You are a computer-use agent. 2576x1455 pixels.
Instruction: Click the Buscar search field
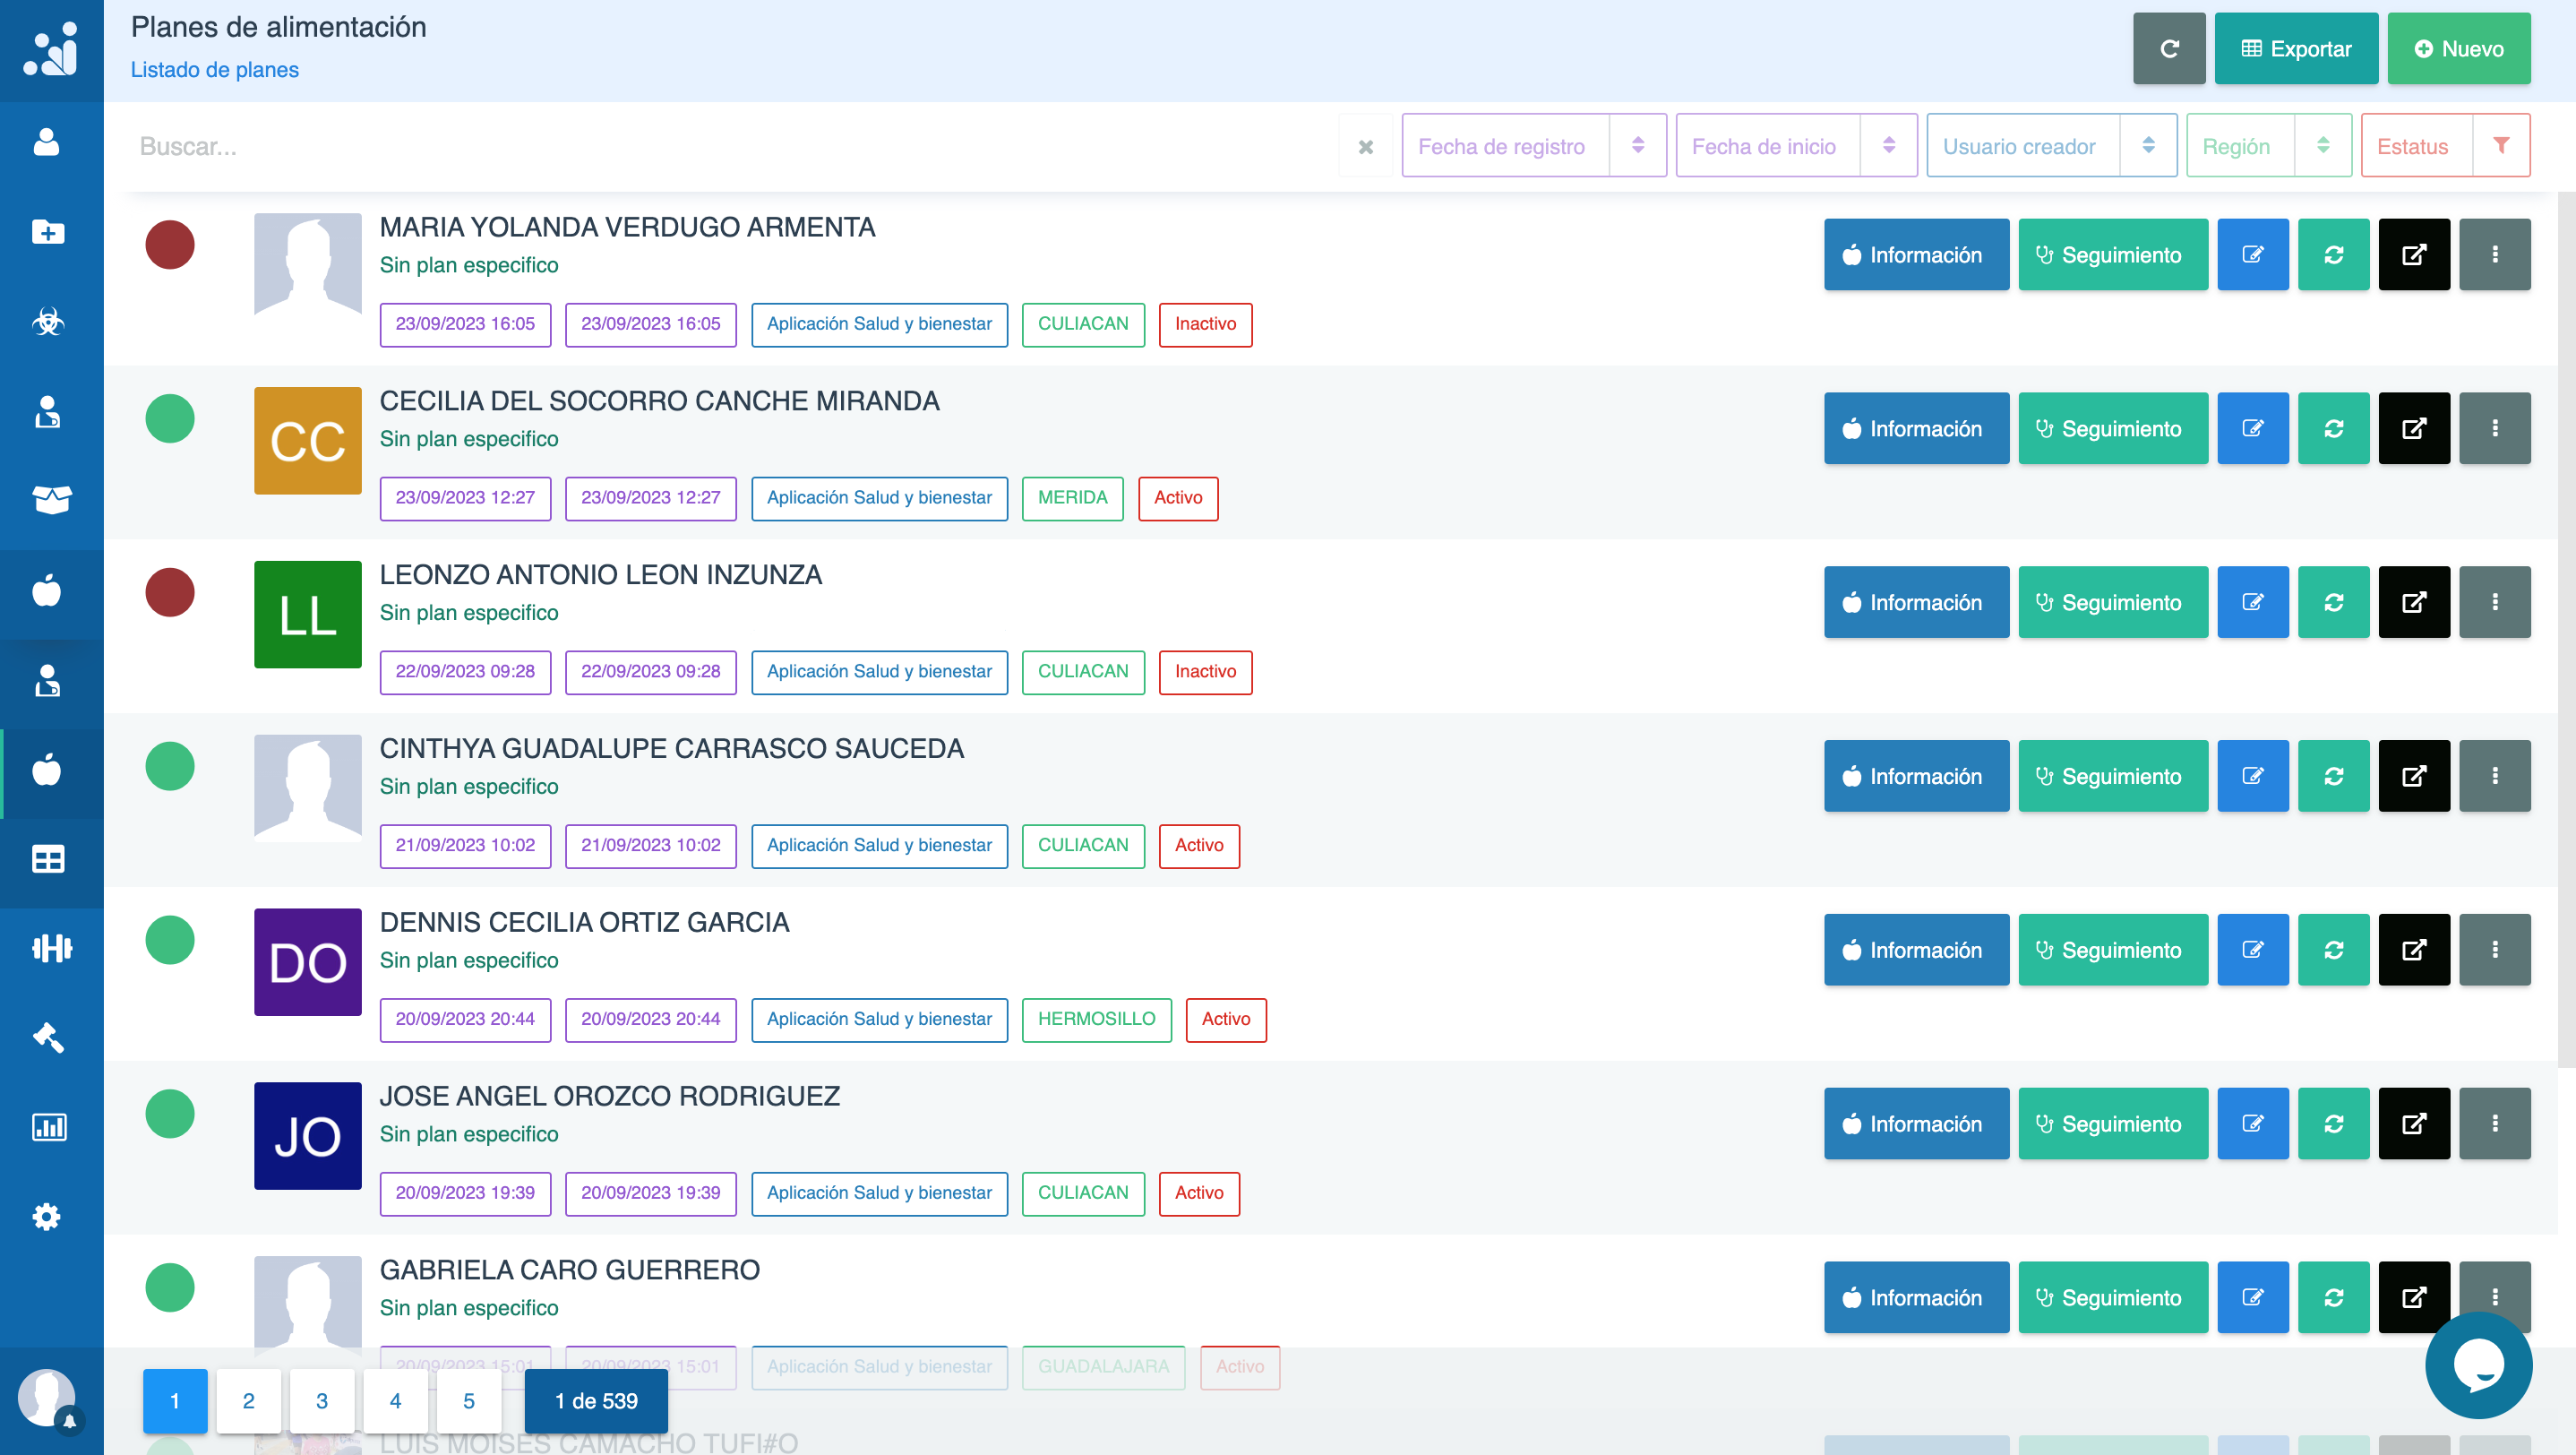click(x=730, y=147)
